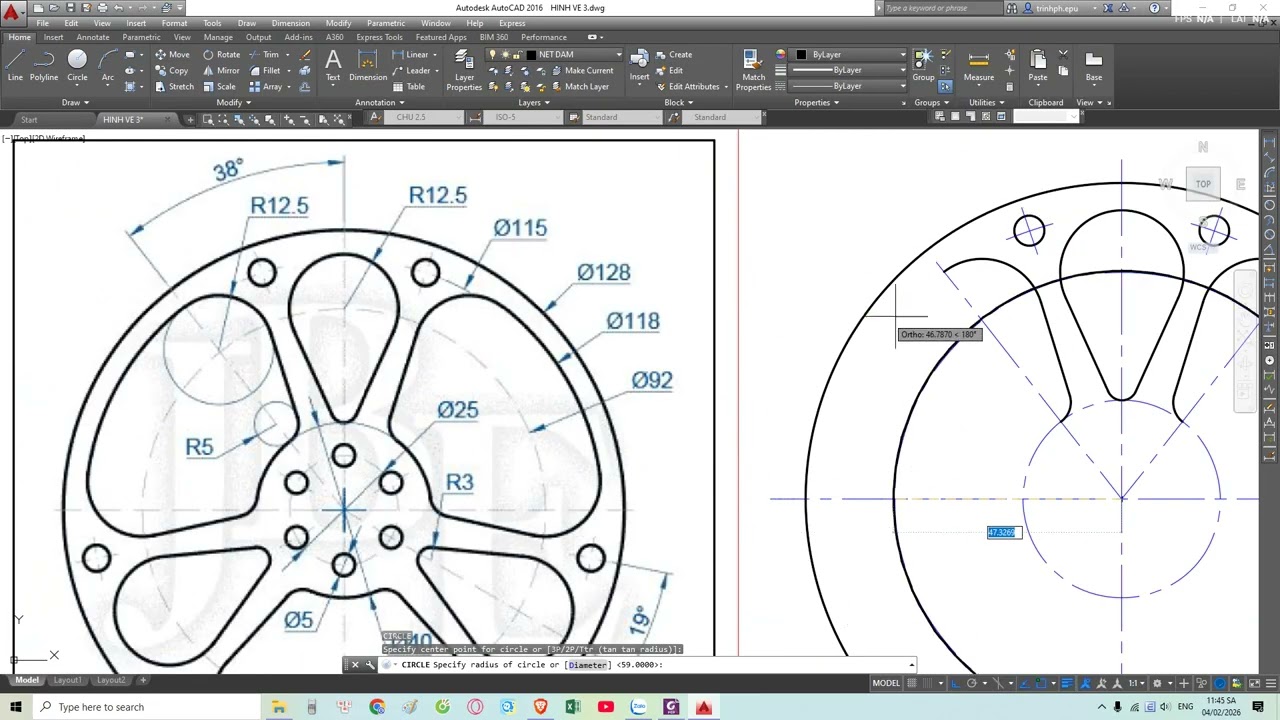Click the Match Layer button
The height and width of the screenshot is (720, 1280).
click(x=579, y=87)
